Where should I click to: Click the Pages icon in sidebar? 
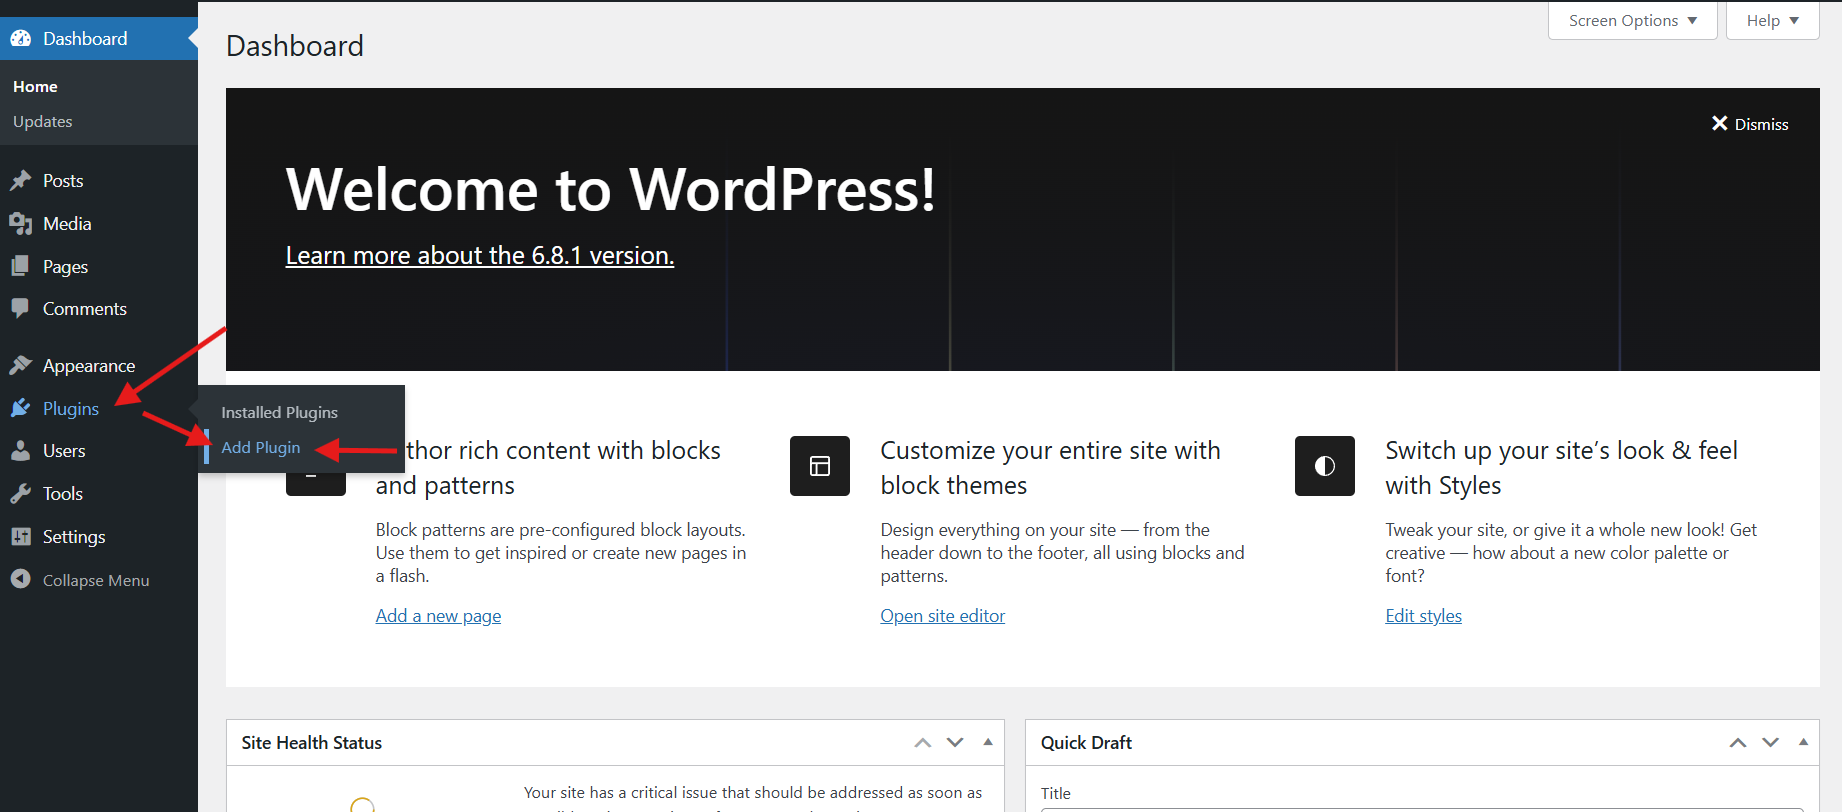20,267
